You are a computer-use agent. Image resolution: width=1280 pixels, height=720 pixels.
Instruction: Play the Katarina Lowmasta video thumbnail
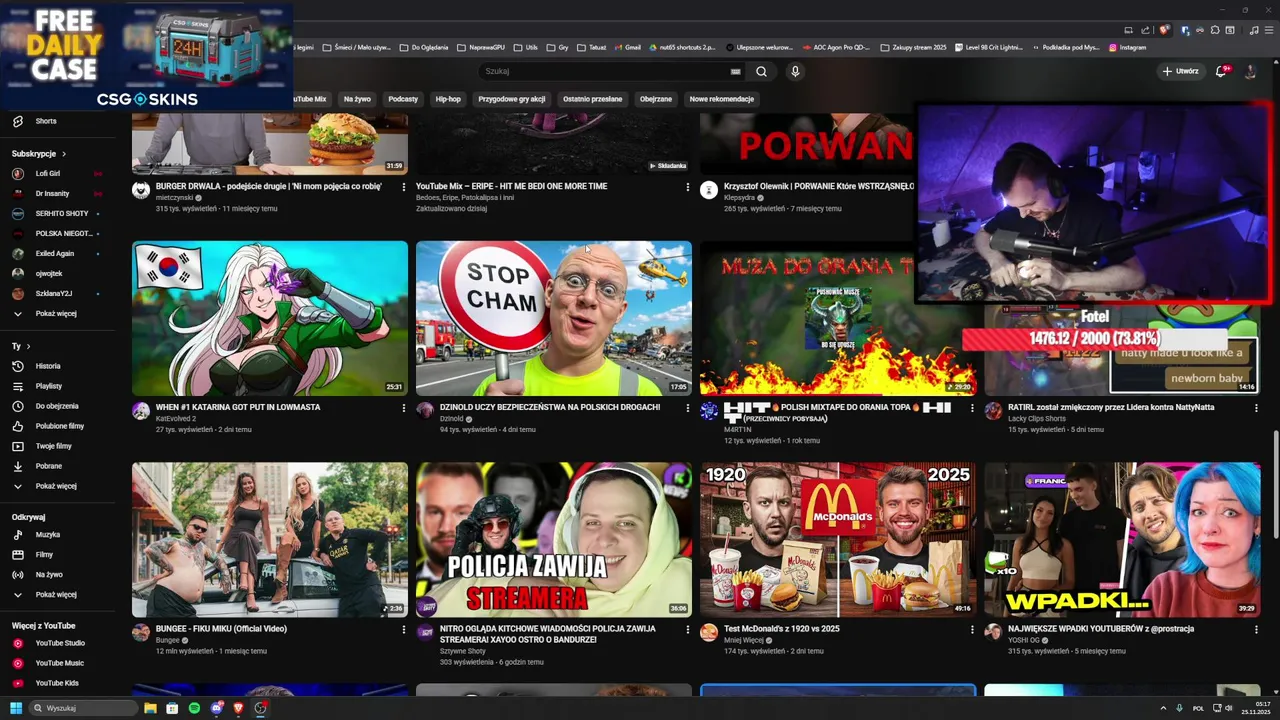click(x=270, y=318)
